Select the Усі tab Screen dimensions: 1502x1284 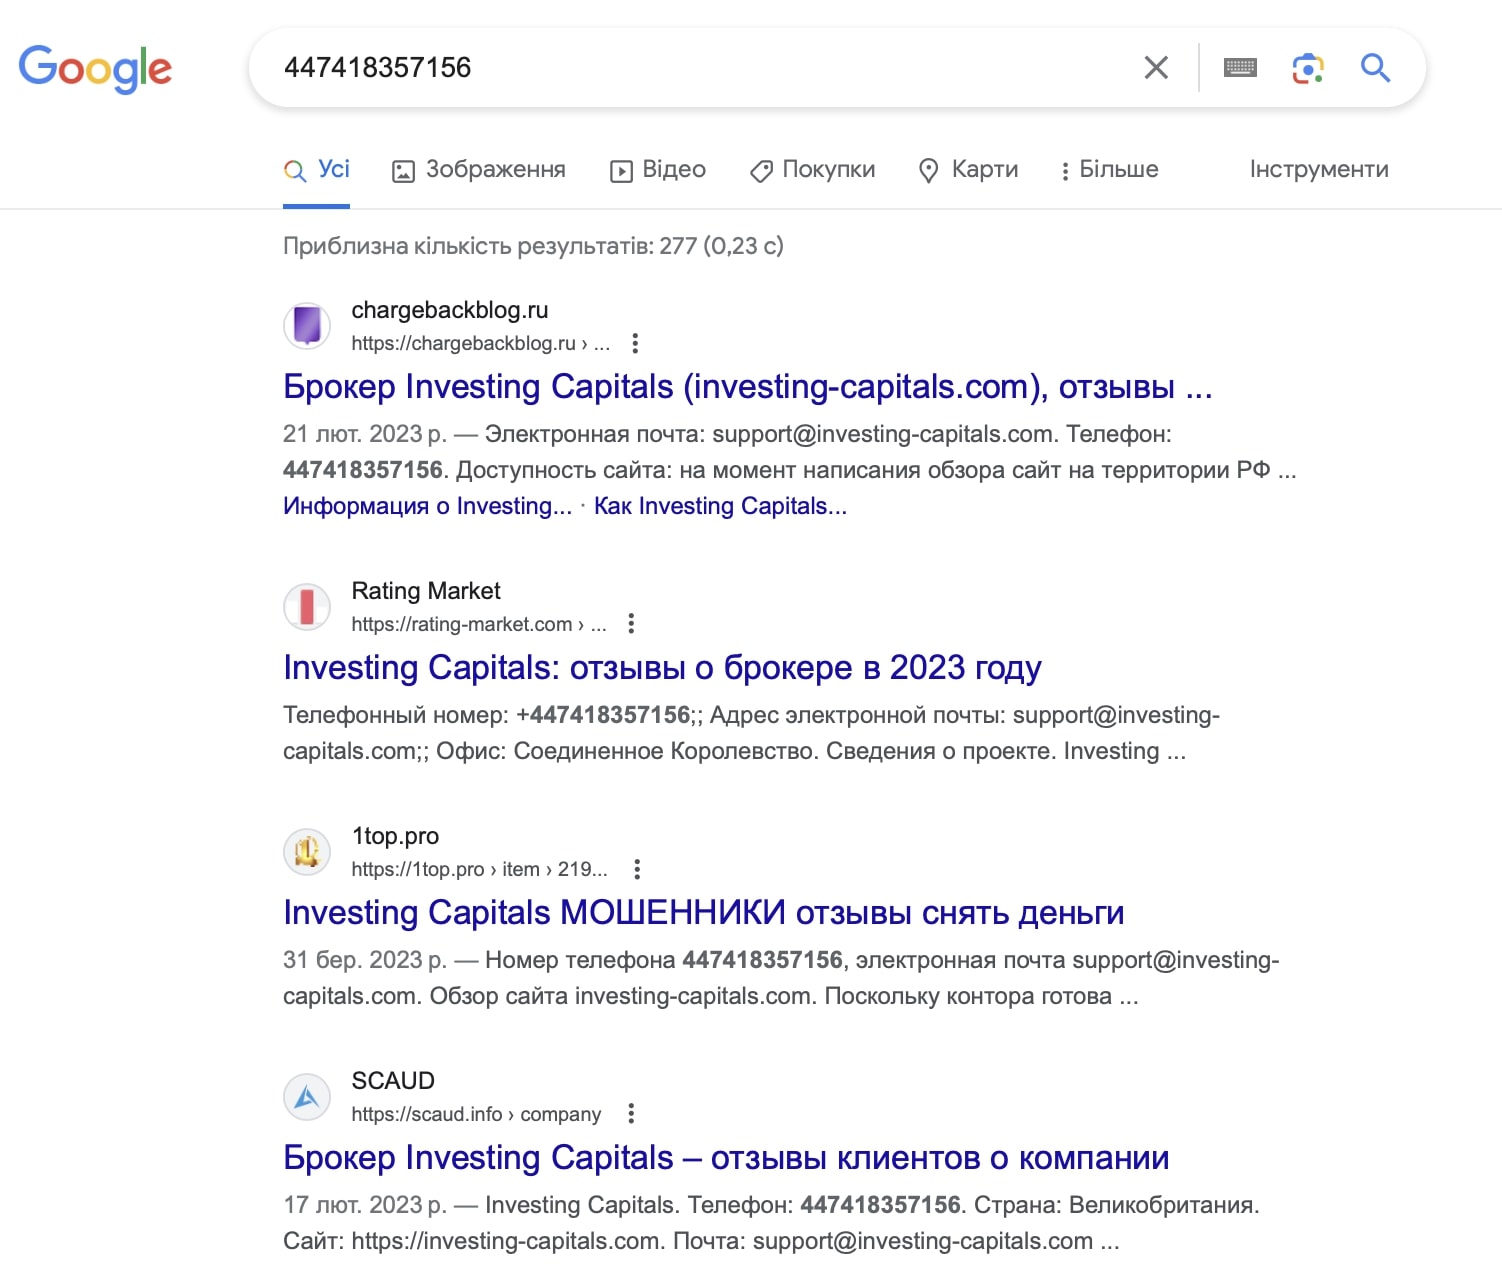pos(316,170)
